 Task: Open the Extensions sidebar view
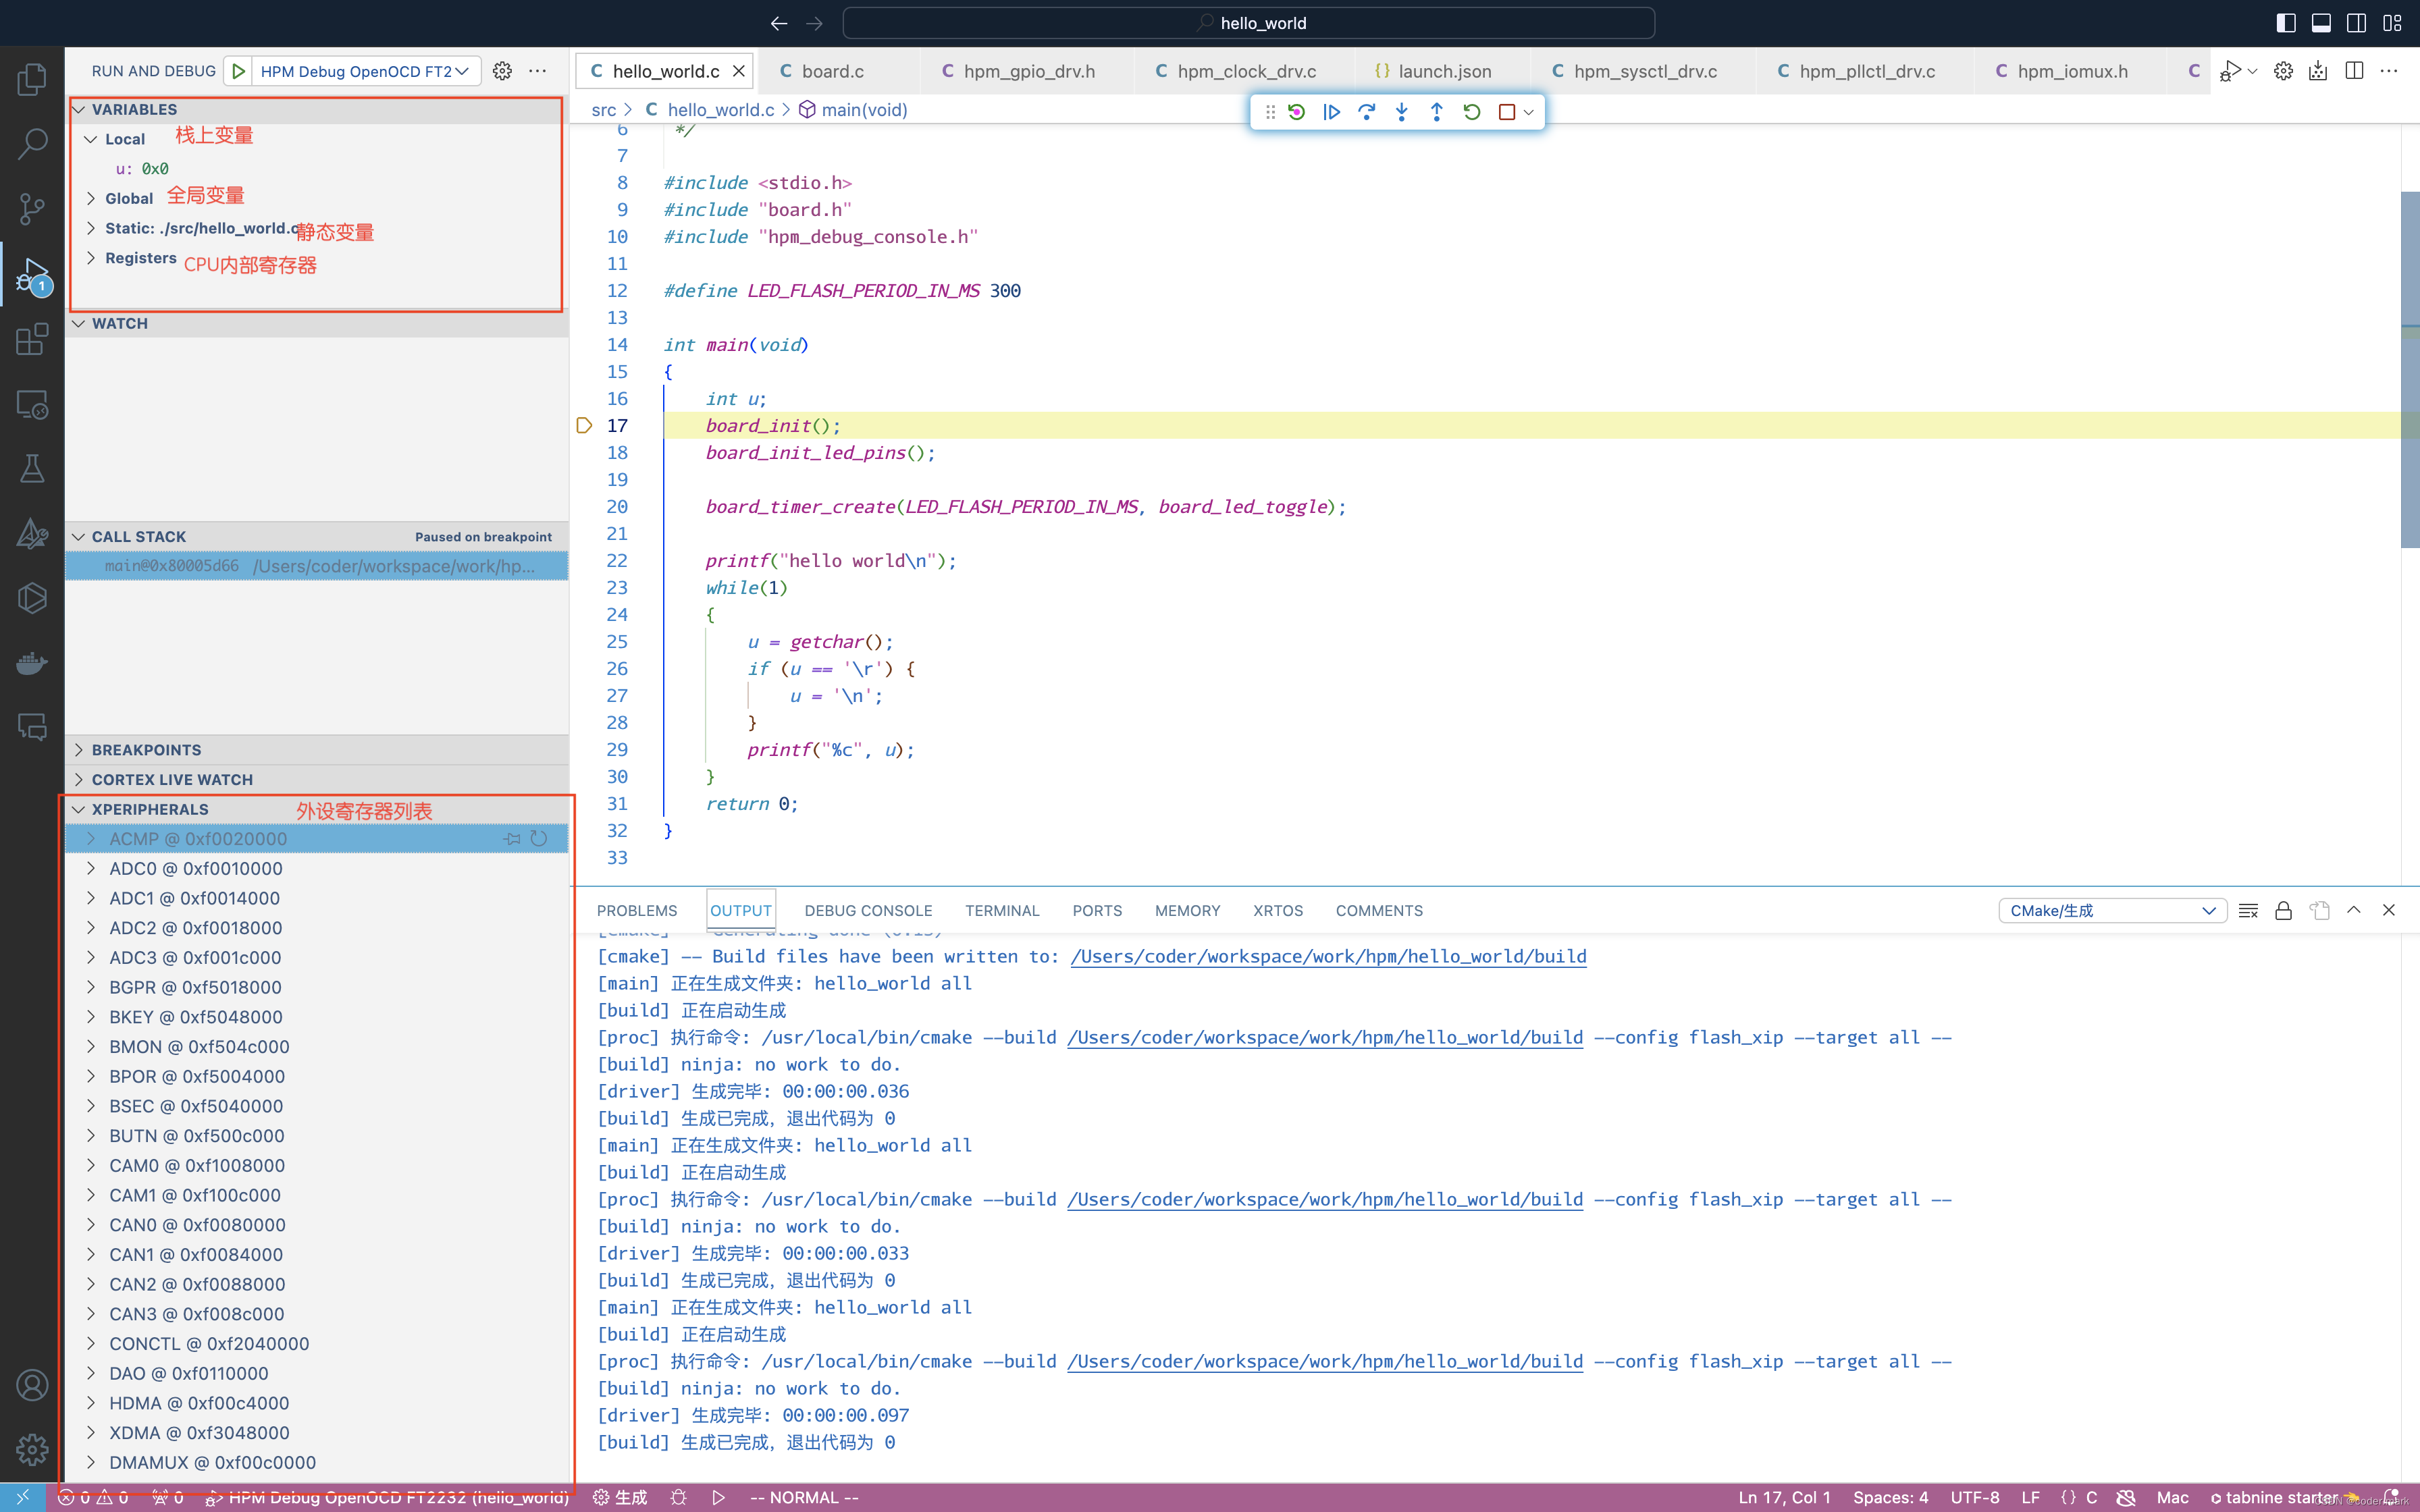pos(32,339)
